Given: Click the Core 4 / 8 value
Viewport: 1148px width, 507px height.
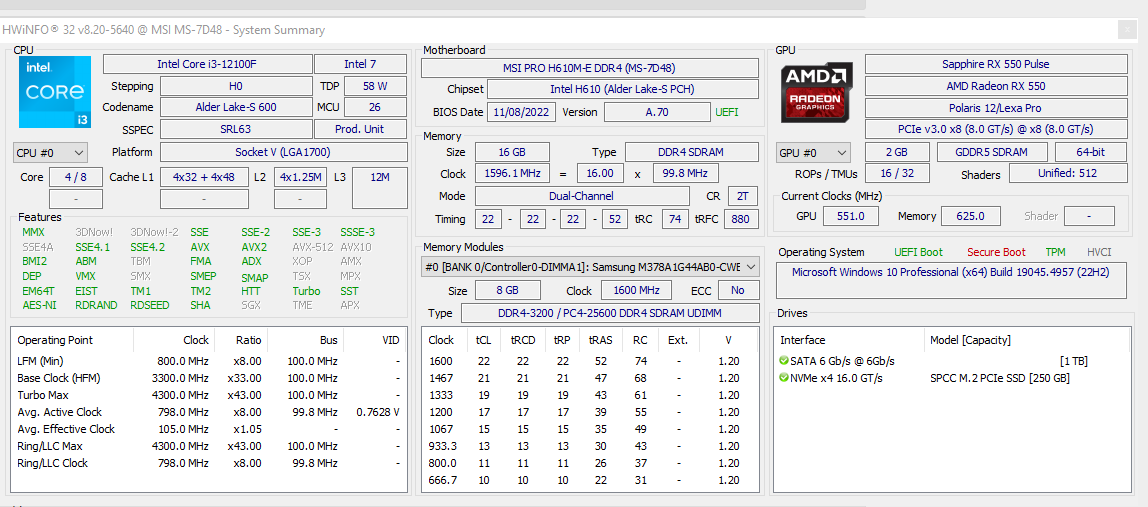Looking at the screenshot, I should (x=76, y=177).
